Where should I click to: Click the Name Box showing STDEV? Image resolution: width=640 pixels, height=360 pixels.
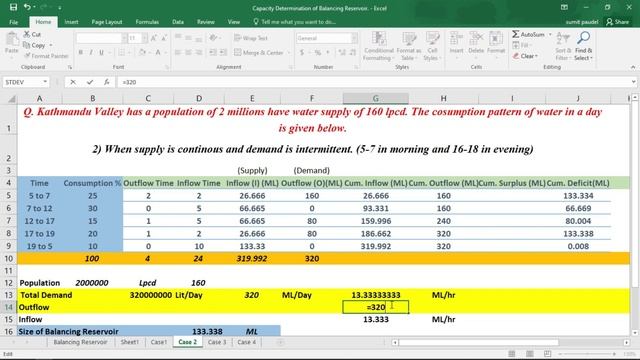(x=22, y=82)
